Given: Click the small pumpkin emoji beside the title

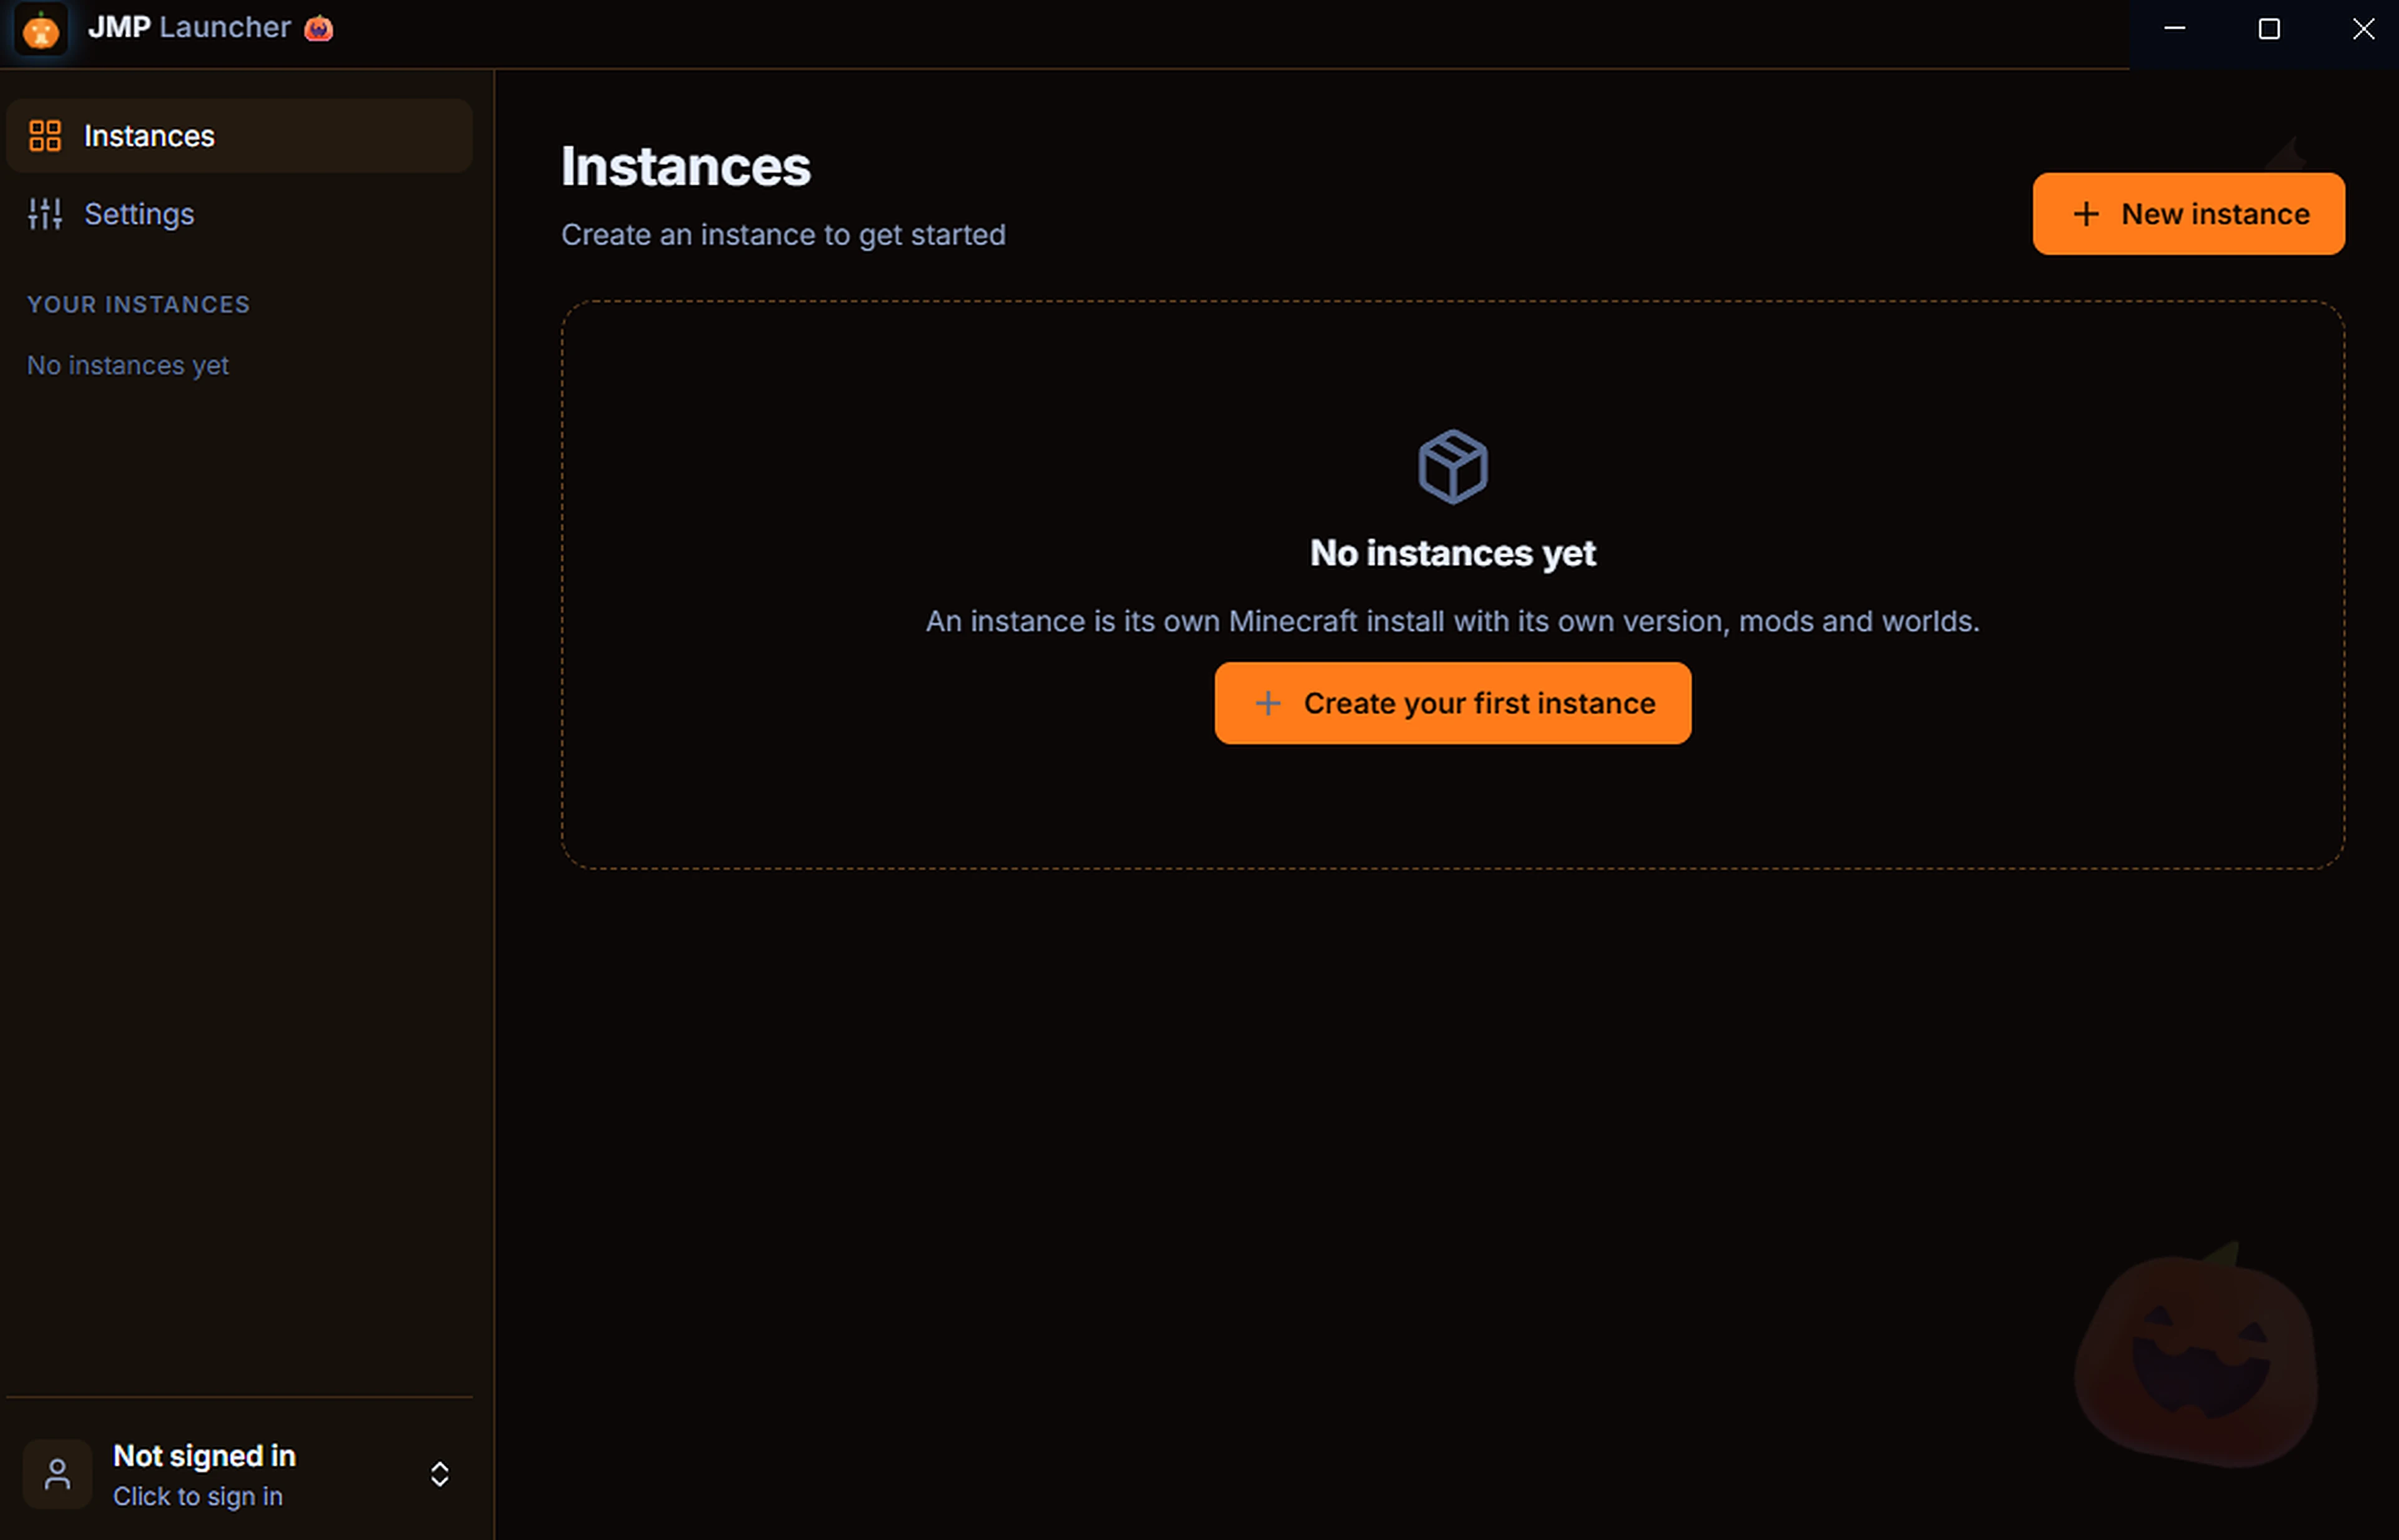Looking at the screenshot, I should [x=318, y=28].
